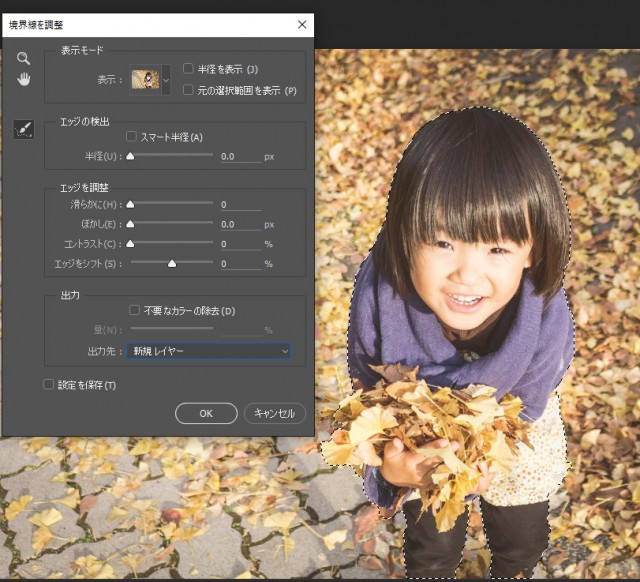Enable the 元の選択範囲を表示 (P) checkbox
Image resolution: width=640 pixels, height=582 pixels.
tap(188, 90)
